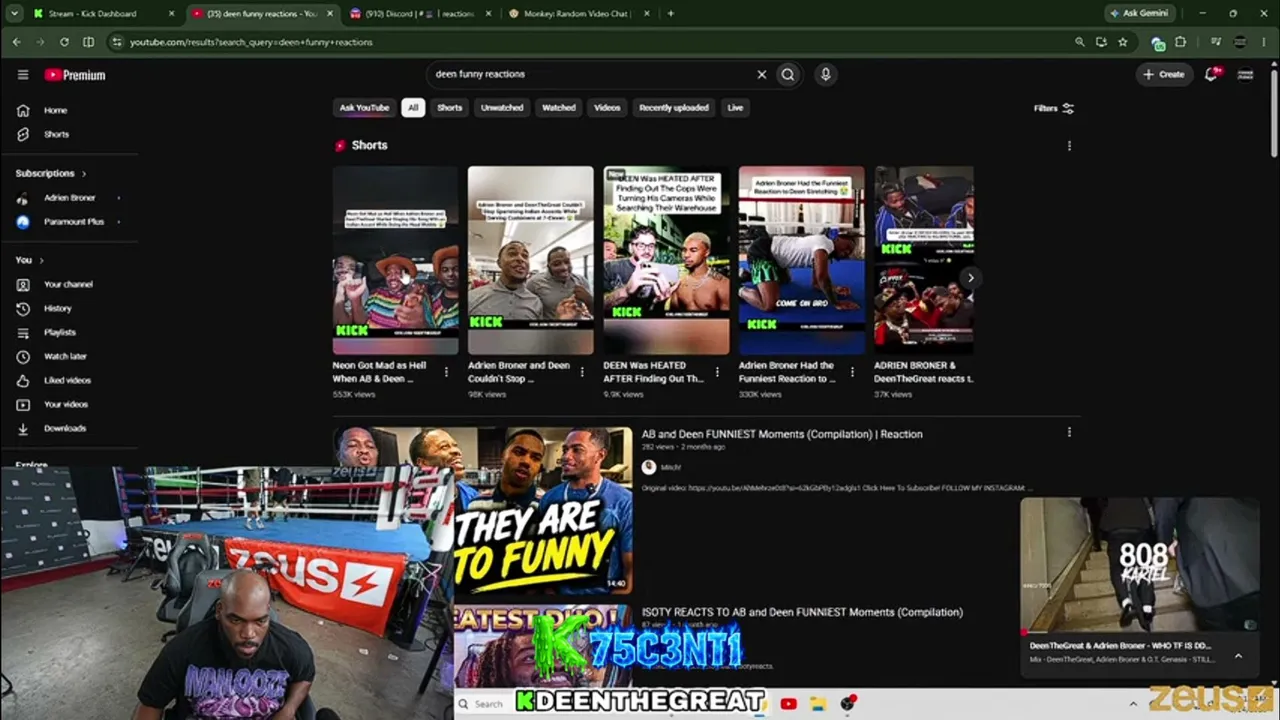
Task: Show hidden system tray icons
Action: [x=1133, y=704]
